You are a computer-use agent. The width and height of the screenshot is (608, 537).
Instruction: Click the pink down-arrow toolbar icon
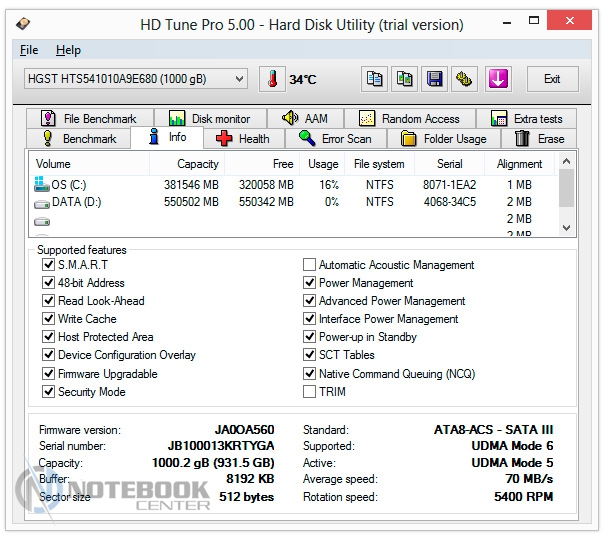click(x=499, y=79)
